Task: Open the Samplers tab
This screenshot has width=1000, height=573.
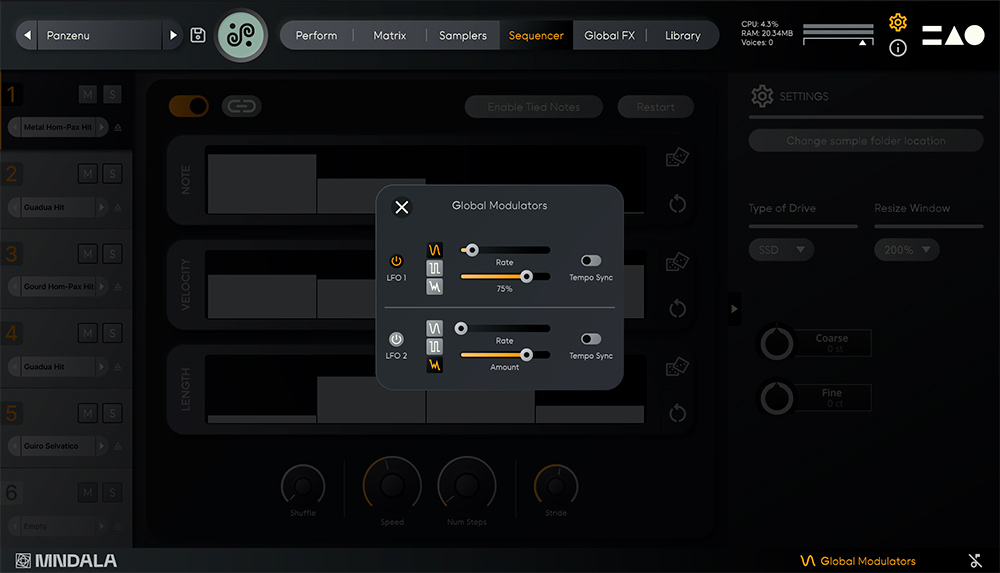Action: point(463,36)
